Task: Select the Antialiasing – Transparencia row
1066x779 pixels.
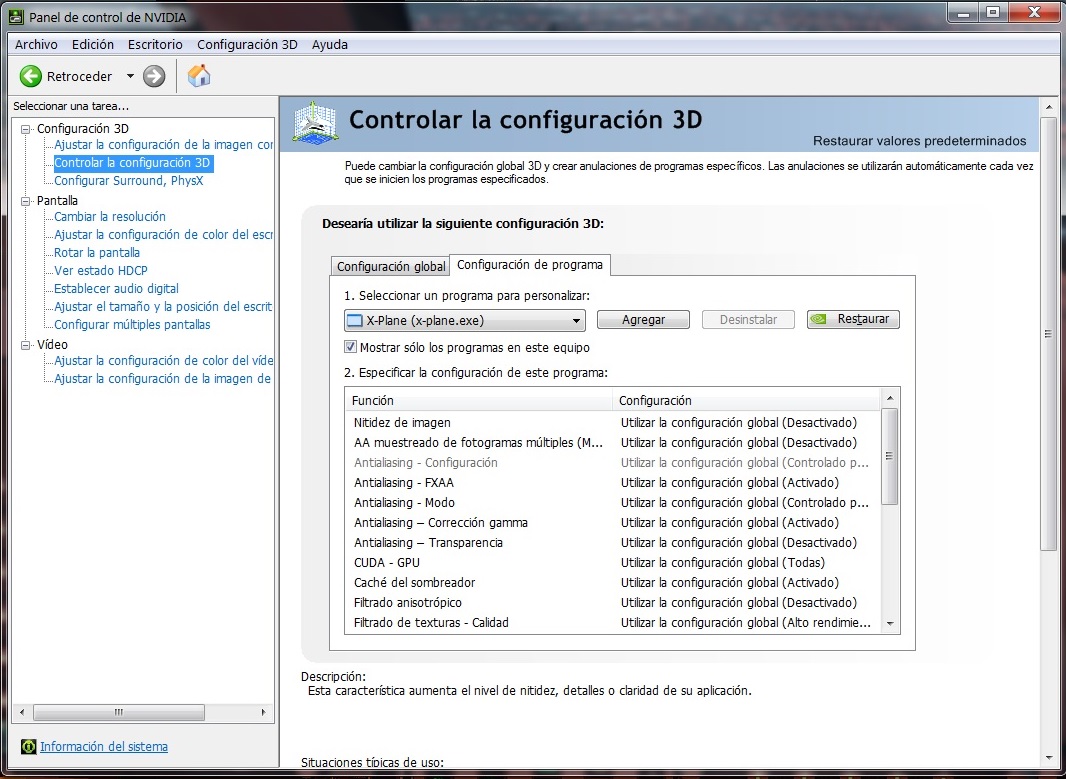Action: coord(613,542)
